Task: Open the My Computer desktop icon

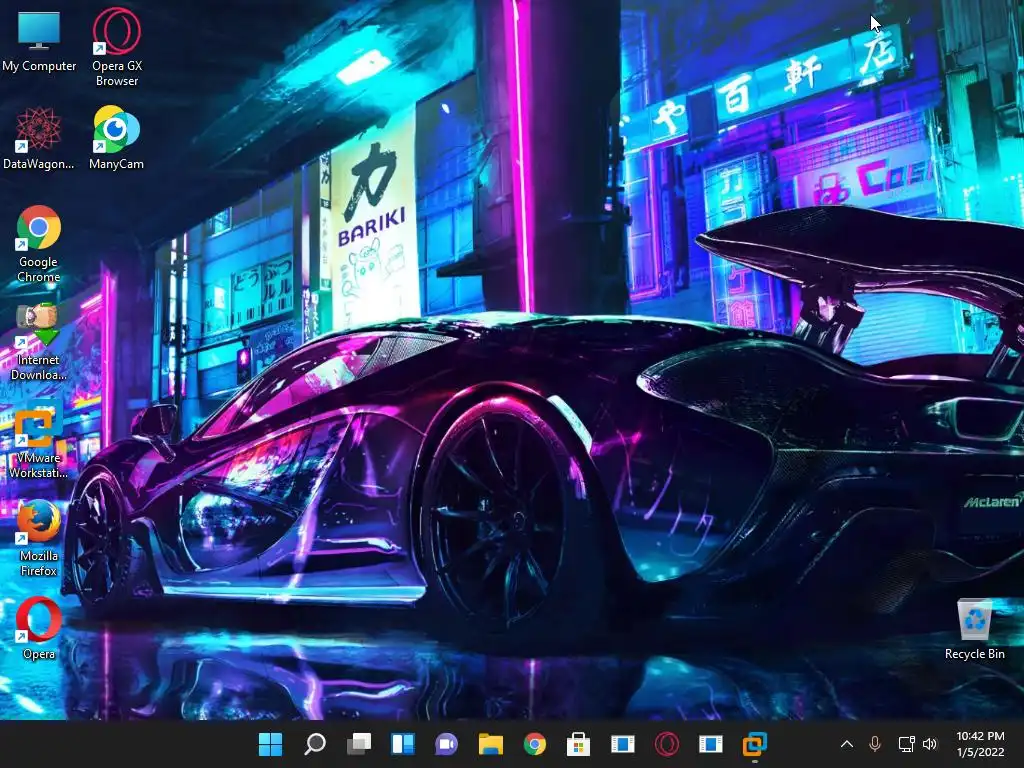Action: click(39, 40)
